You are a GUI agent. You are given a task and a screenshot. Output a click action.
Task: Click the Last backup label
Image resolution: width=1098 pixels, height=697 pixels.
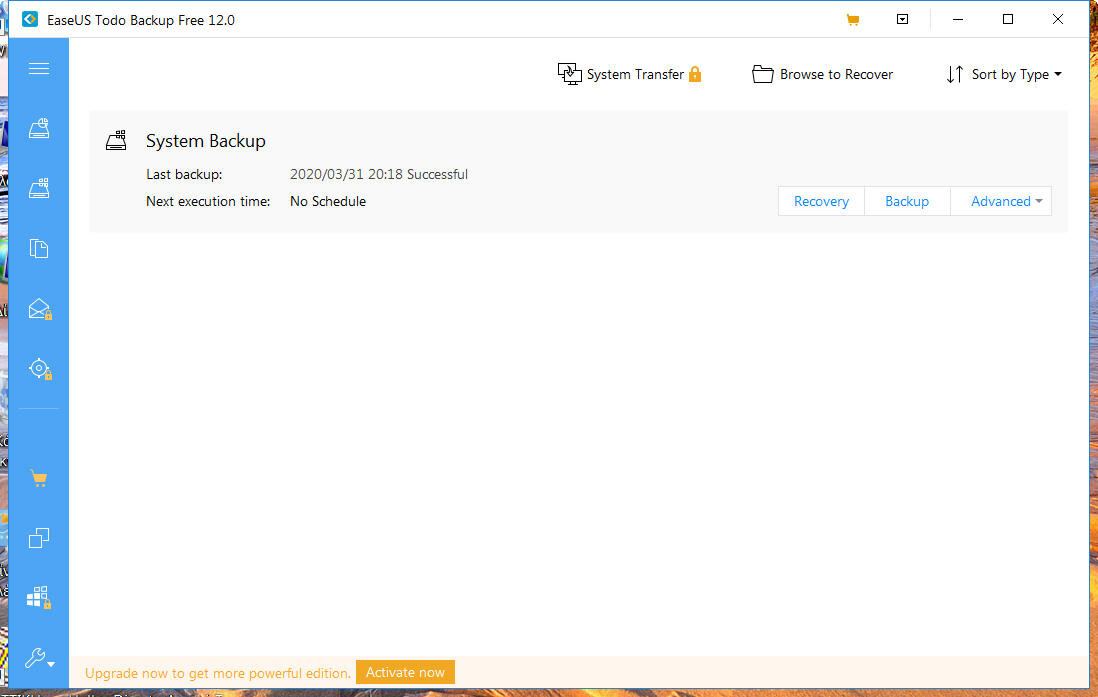(x=184, y=174)
